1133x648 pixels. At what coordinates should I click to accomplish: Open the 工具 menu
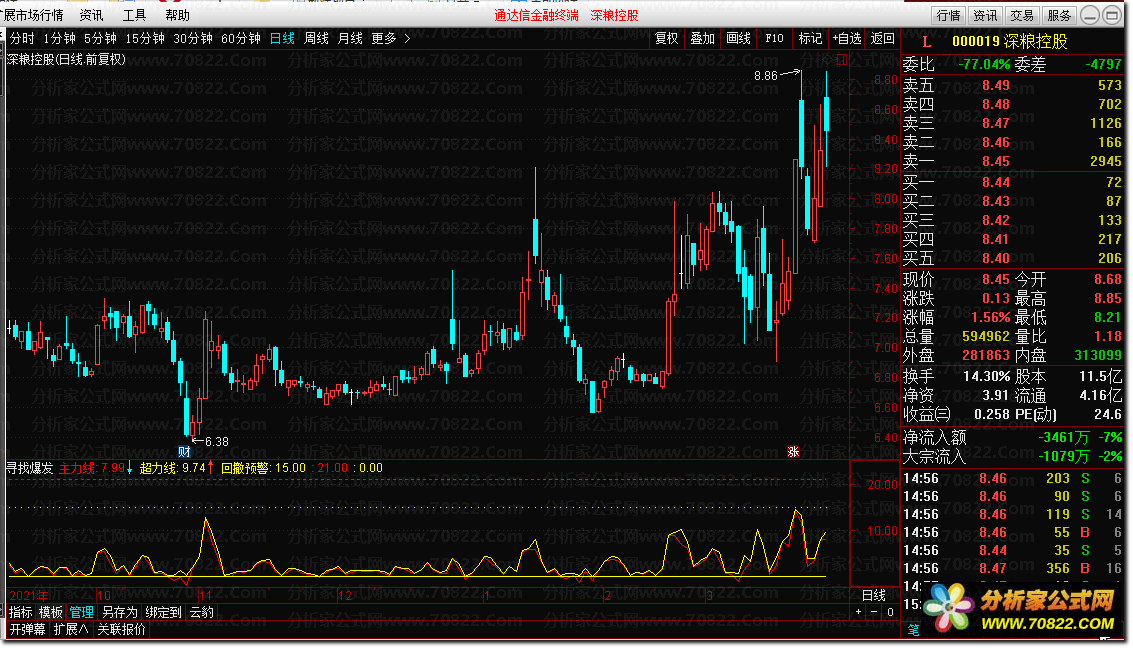click(134, 15)
